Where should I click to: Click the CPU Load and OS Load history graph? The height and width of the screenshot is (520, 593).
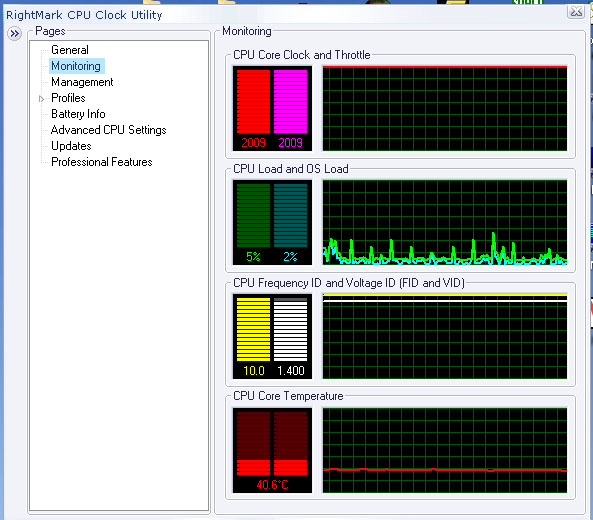tap(445, 222)
